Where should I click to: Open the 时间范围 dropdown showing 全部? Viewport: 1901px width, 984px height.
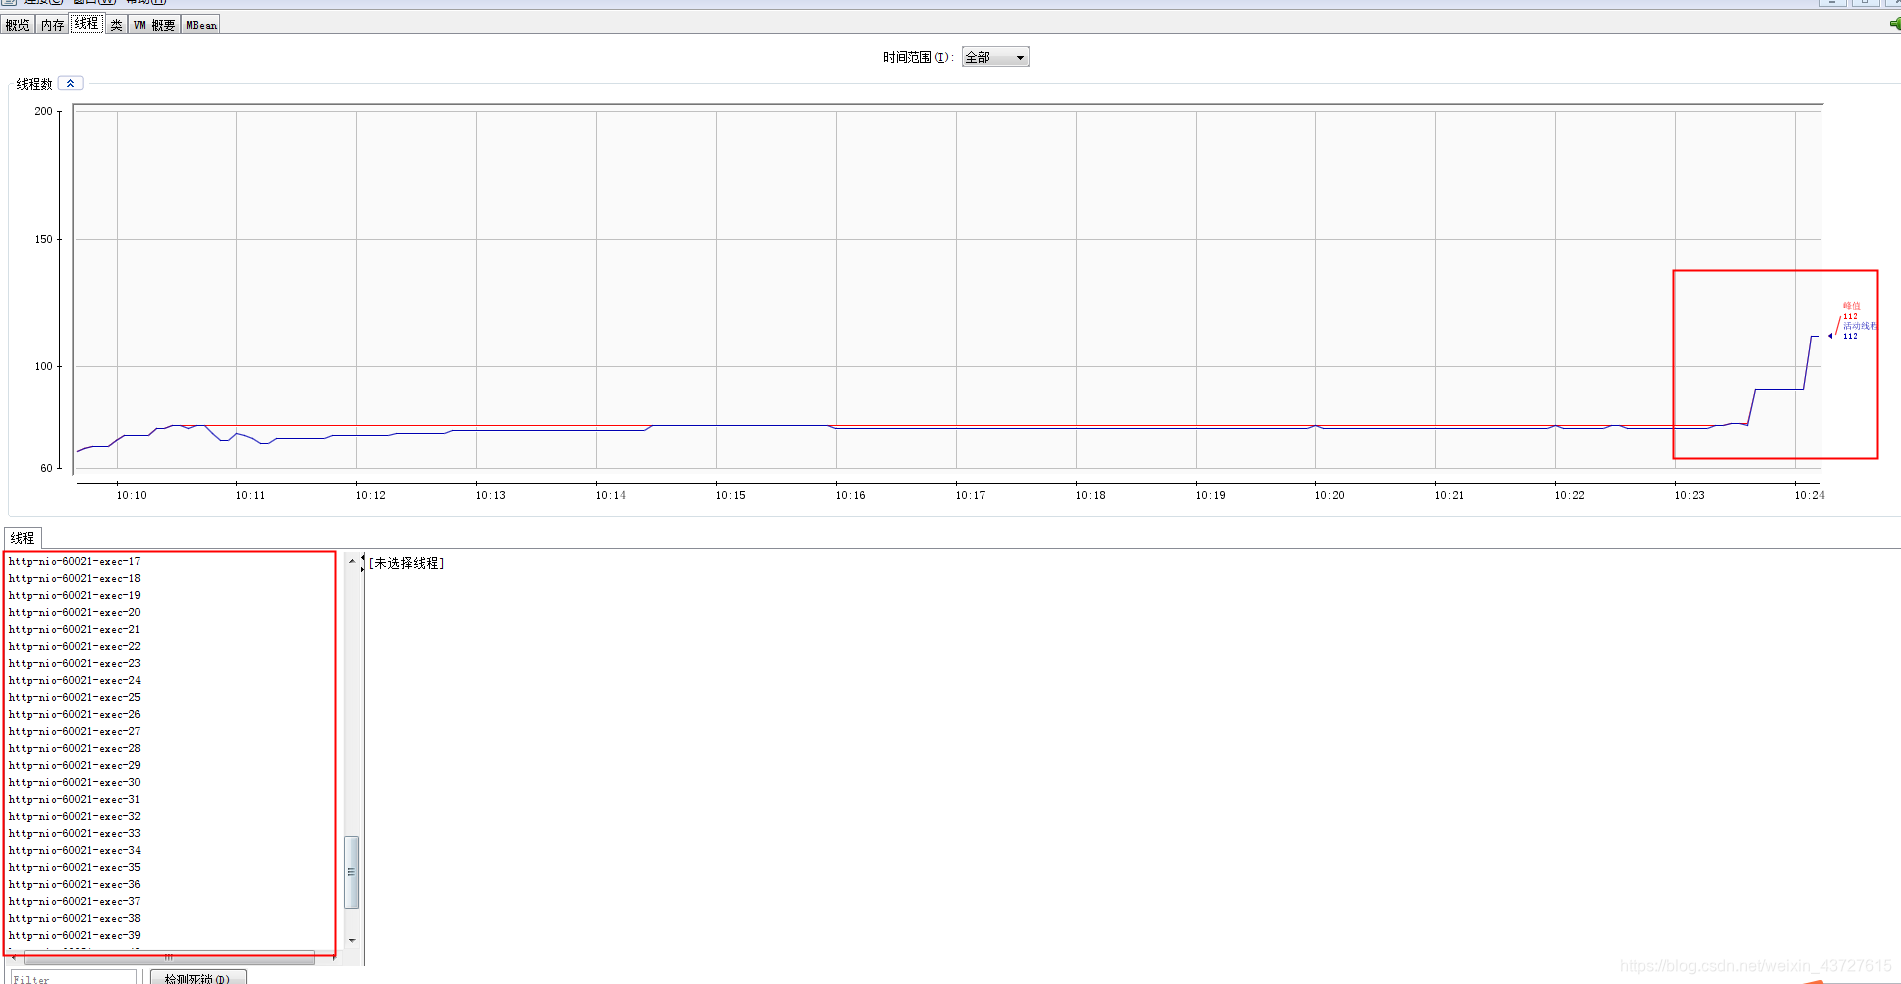995,57
